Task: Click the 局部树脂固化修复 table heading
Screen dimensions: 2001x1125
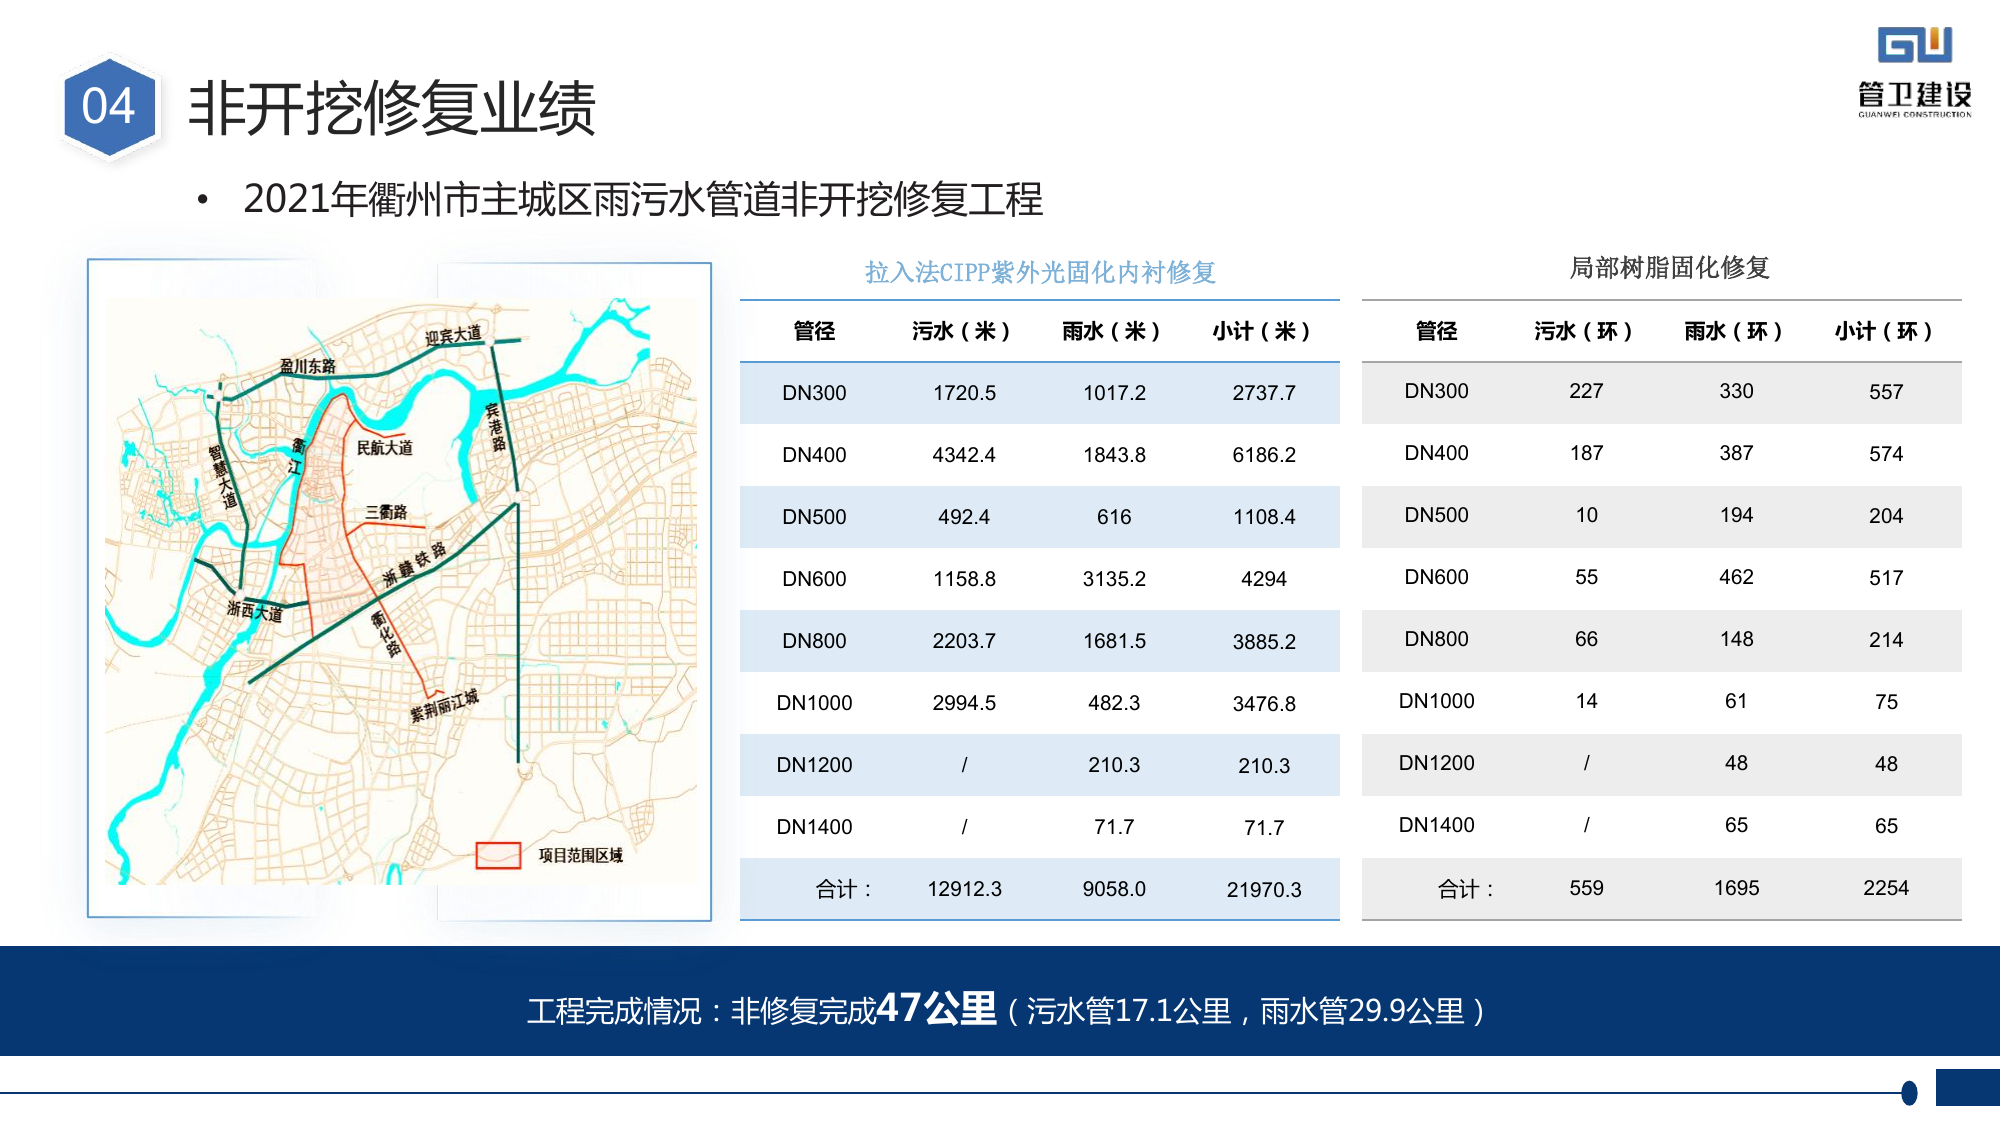Action: (x=1670, y=268)
